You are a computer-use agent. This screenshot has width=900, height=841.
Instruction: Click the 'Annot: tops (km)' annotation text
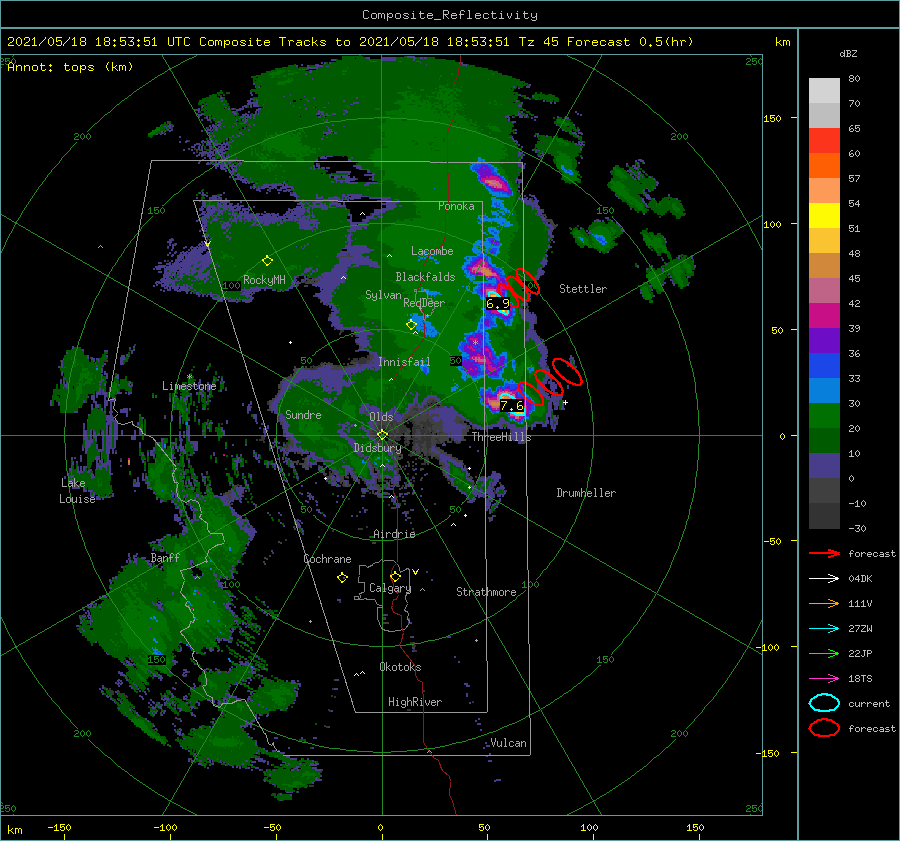[x=70, y=67]
